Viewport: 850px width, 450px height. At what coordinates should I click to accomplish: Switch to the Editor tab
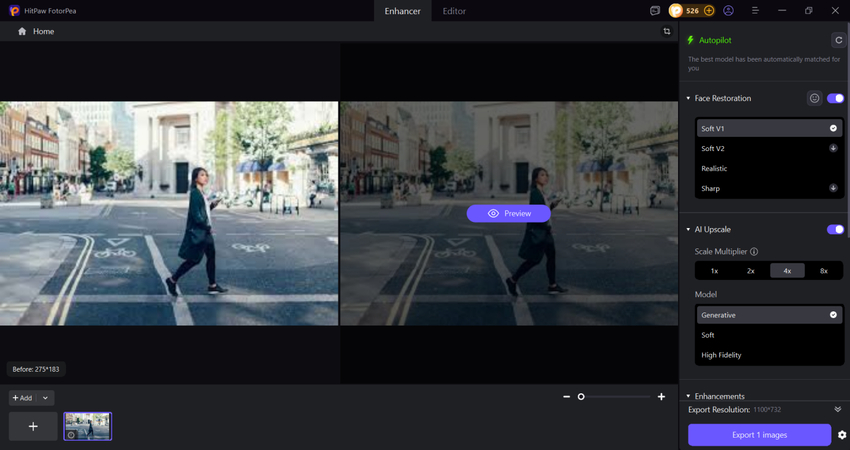click(454, 11)
